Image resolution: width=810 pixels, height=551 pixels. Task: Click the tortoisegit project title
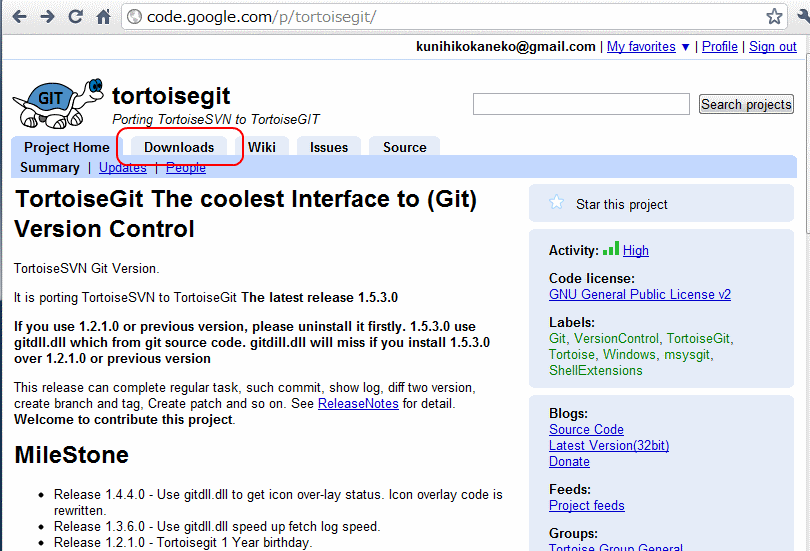click(x=171, y=96)
